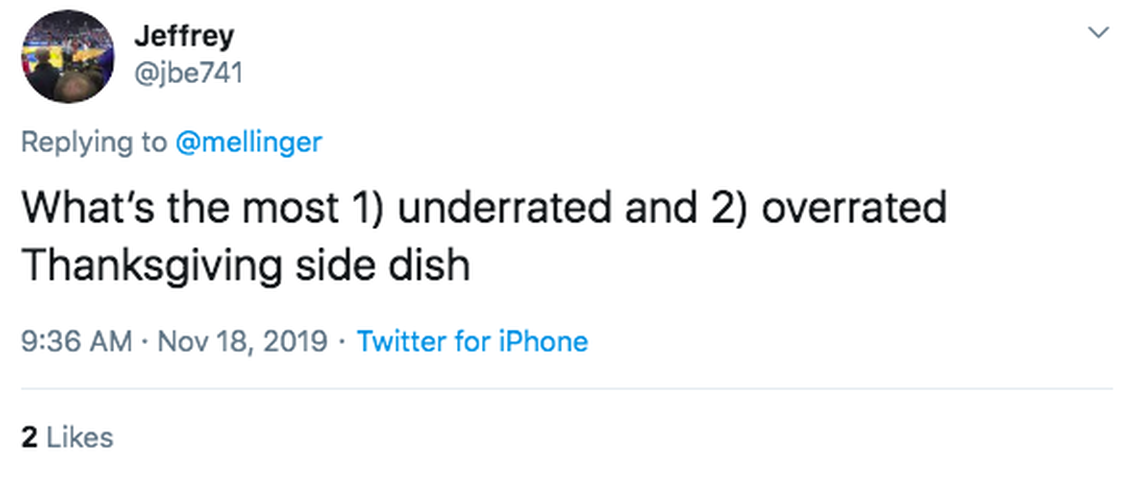Click the 9:36 AM timestamp
Image resolution: width=1140 pixels, height=478 pixels.
[76, 342]
